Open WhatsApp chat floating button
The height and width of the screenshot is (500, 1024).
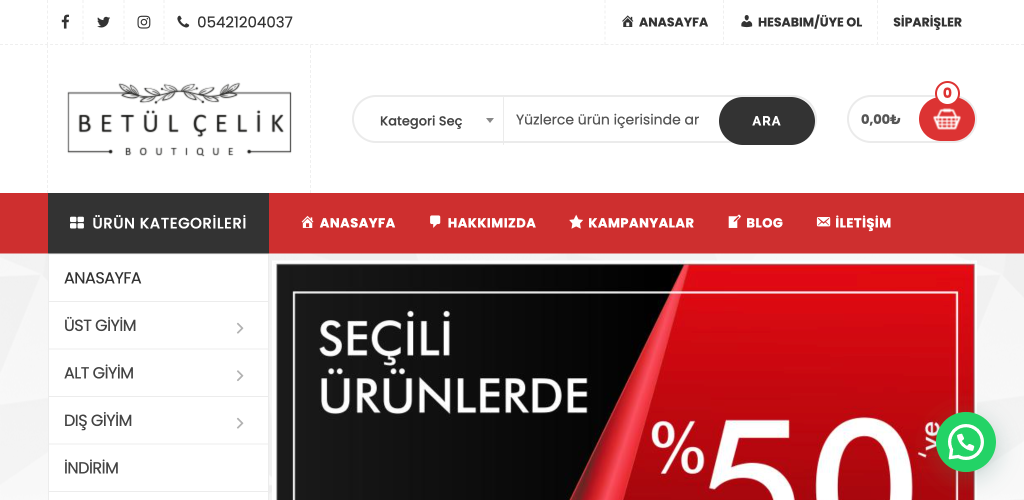pyautogui.click(x=965, y=442)
